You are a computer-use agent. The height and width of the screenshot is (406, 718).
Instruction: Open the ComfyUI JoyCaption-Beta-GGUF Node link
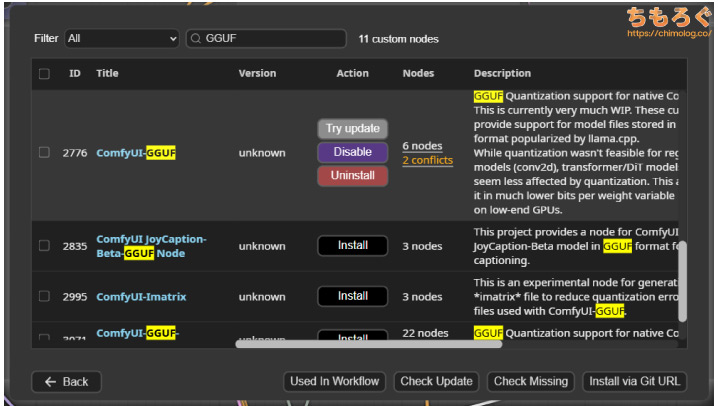[151, 246]
